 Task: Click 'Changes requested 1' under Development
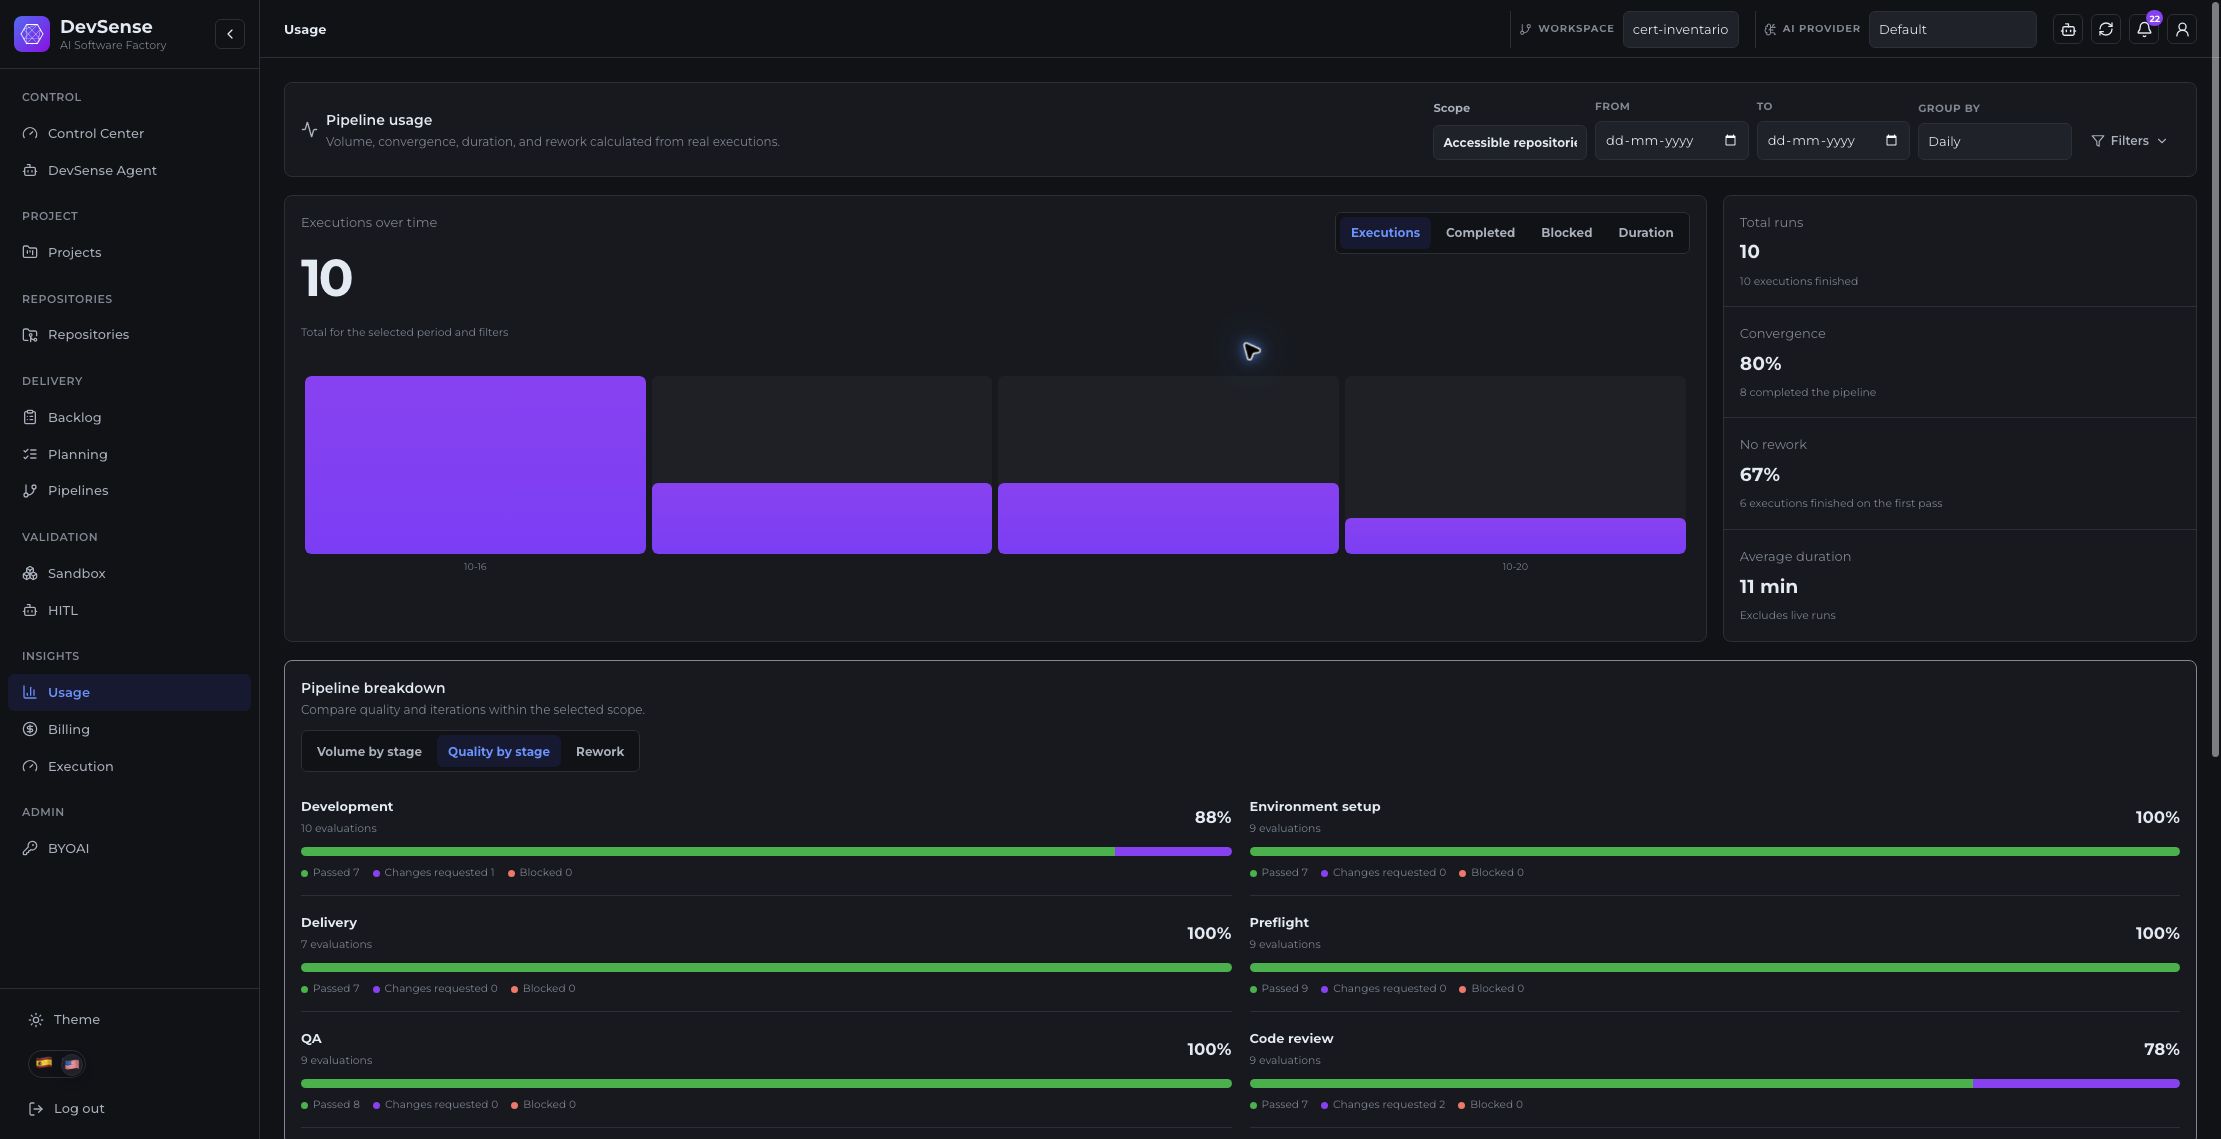[439, 873]
